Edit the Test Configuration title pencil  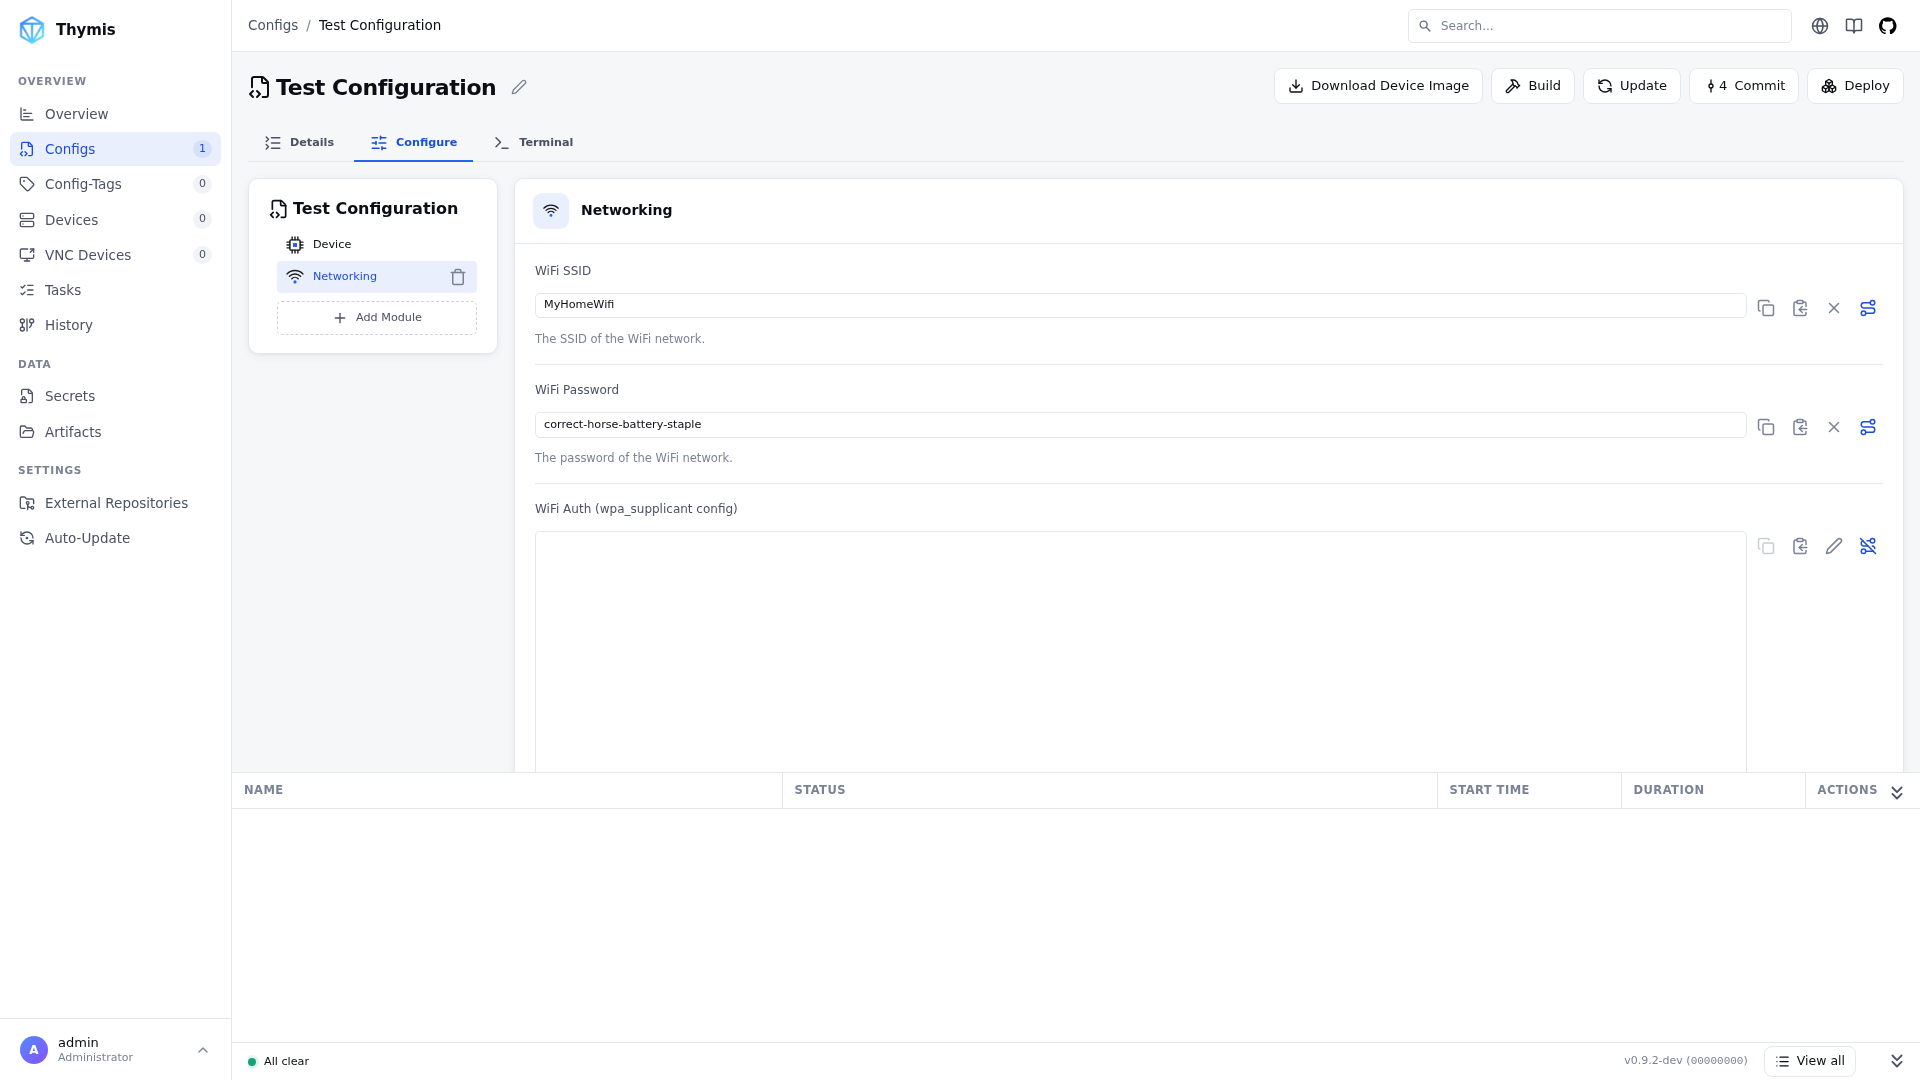(519, 87)
